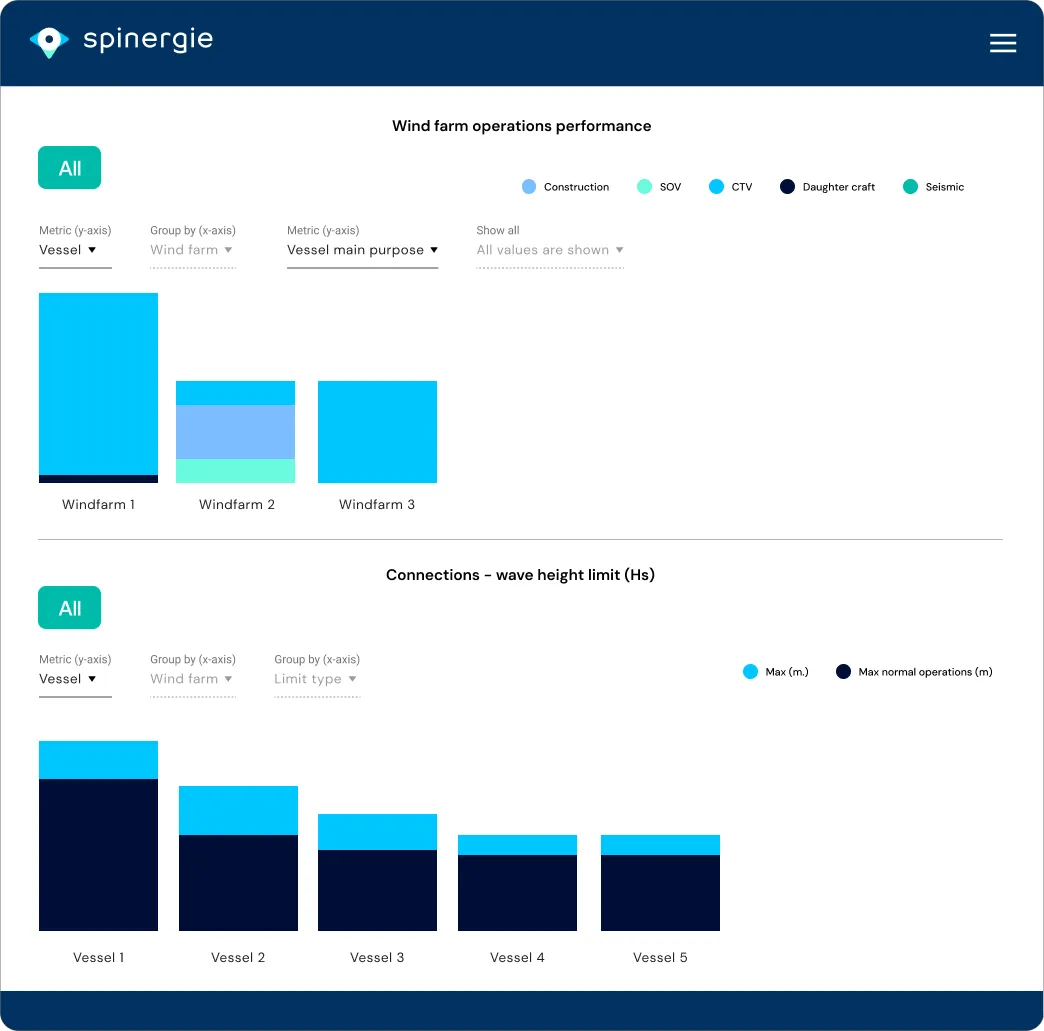Toggle Max normal operations (m) legend dot
Screen dimensions: 1044x1031
(x=843, y=671)
